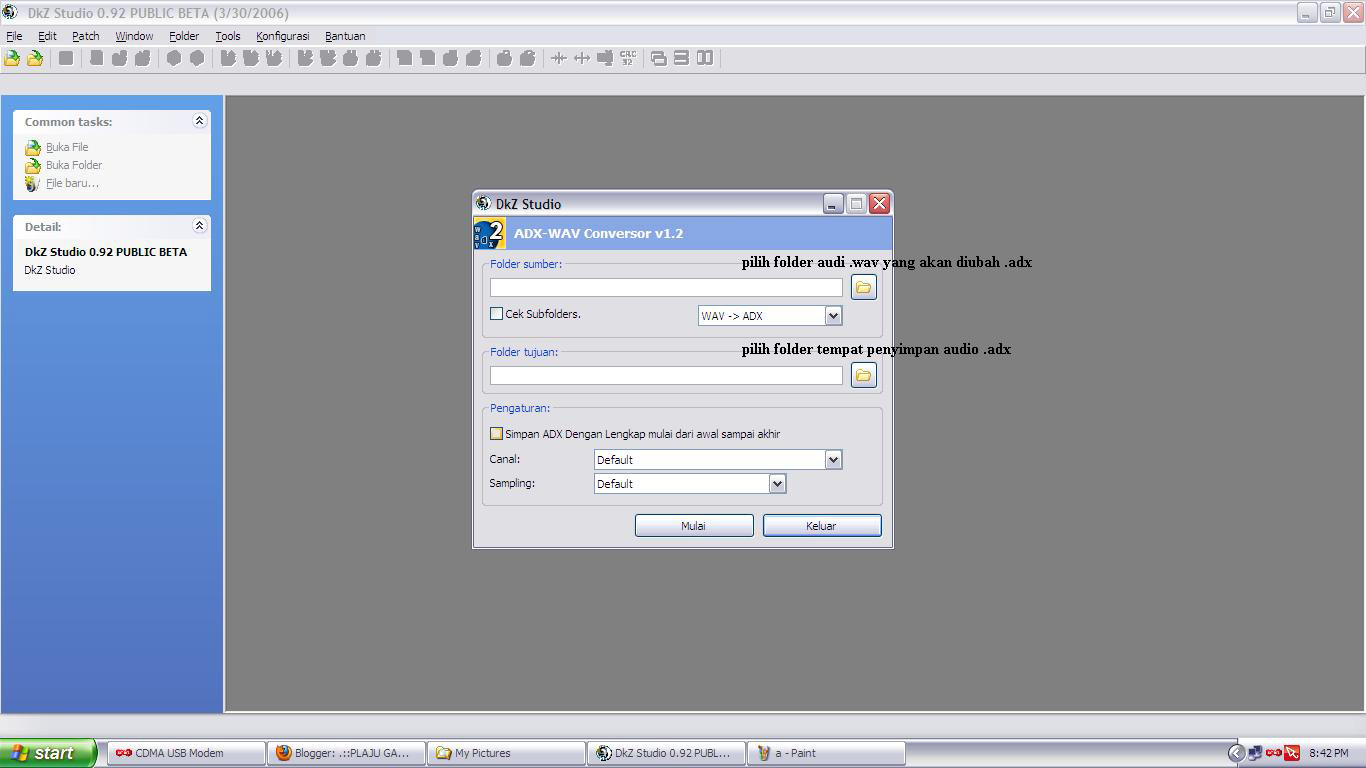Click the Buka Folder icon in Common tasks
The image size is (1366, 768).
click(x=33, y=165)
